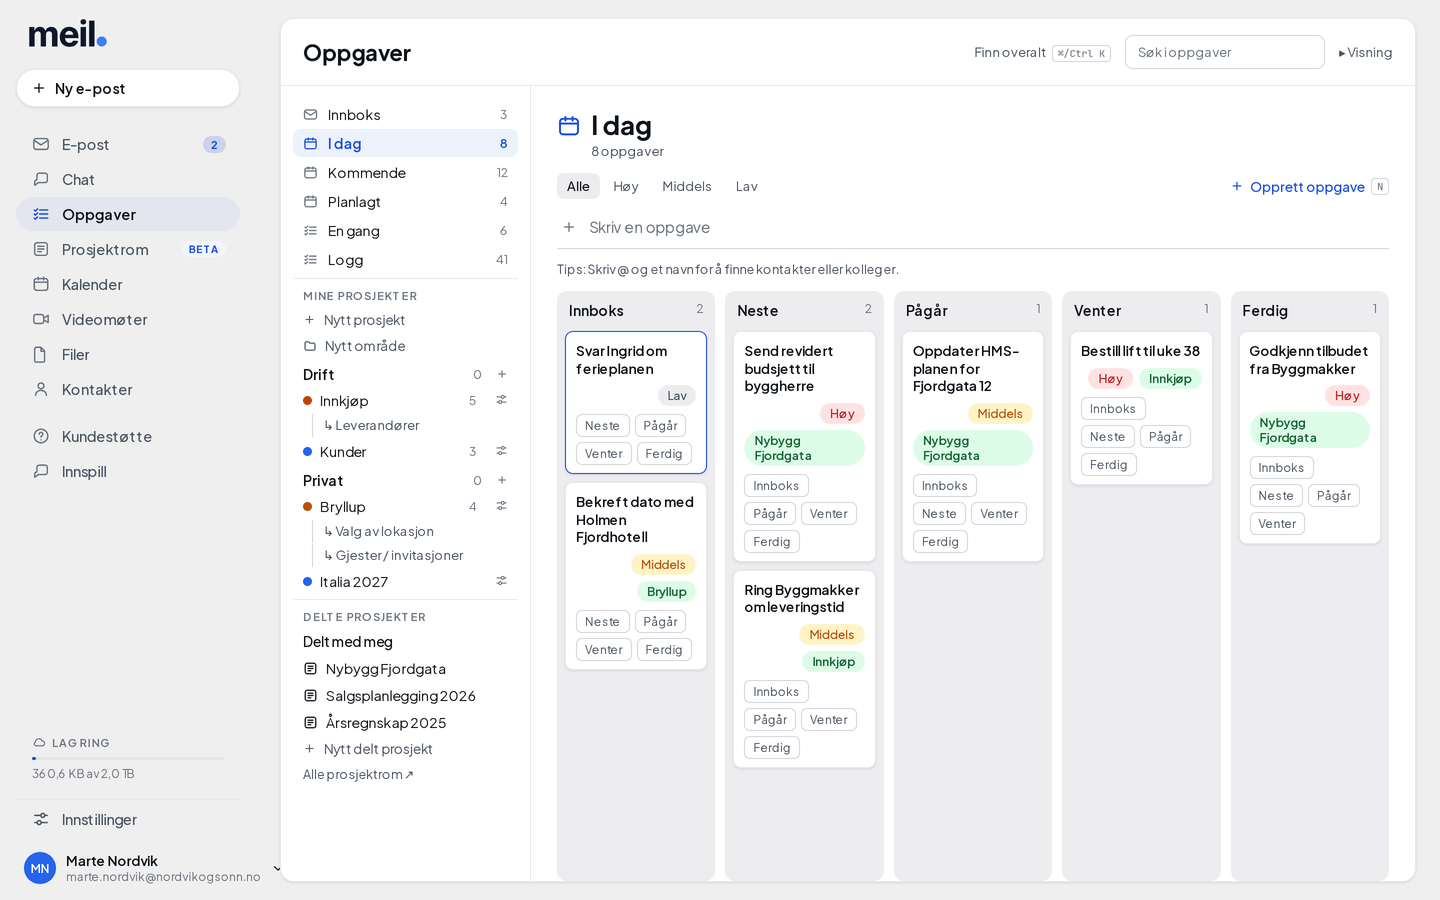Select Kommende task list
Image resolution: width=1440 pixels, height=900 pixels.
(x=405, y=173)
